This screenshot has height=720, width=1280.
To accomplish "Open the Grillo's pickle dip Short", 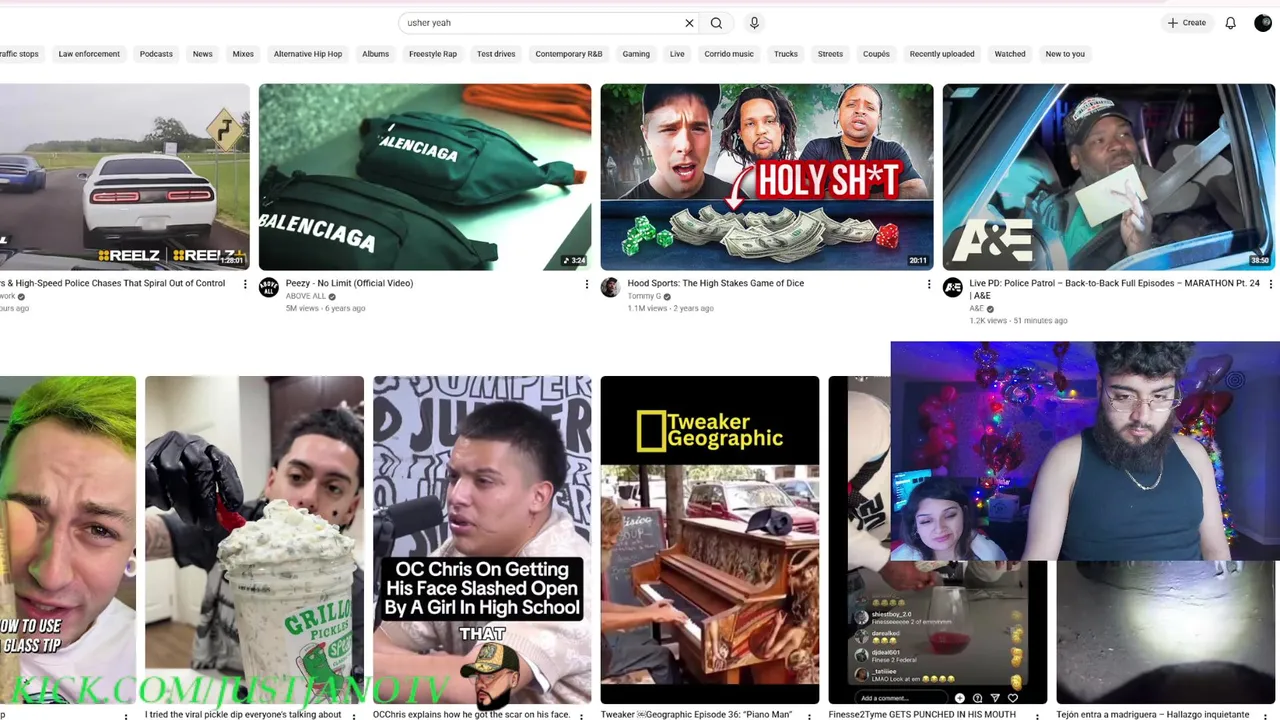I will click(x=254, y=540).
